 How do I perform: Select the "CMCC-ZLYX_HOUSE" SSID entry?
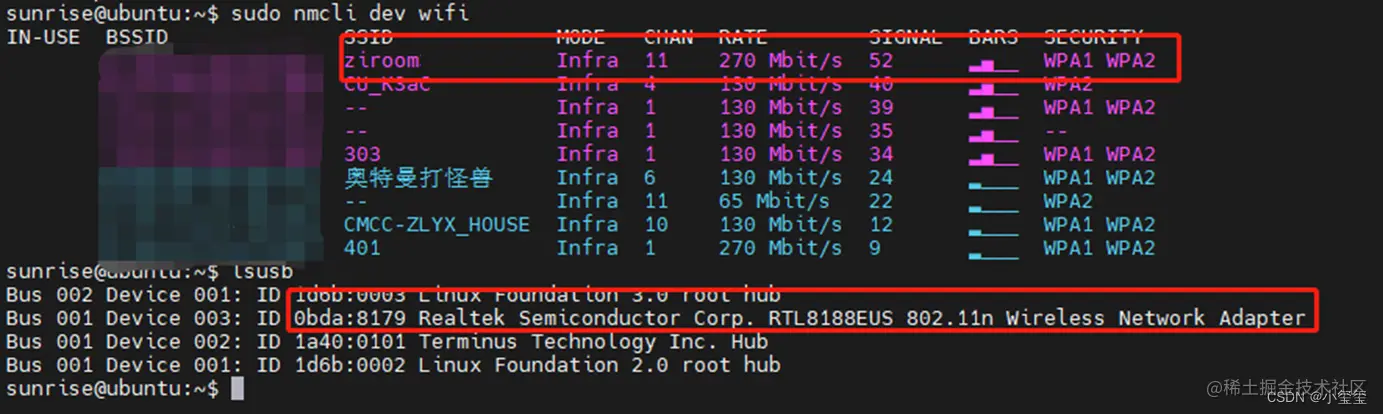(437, 224)
